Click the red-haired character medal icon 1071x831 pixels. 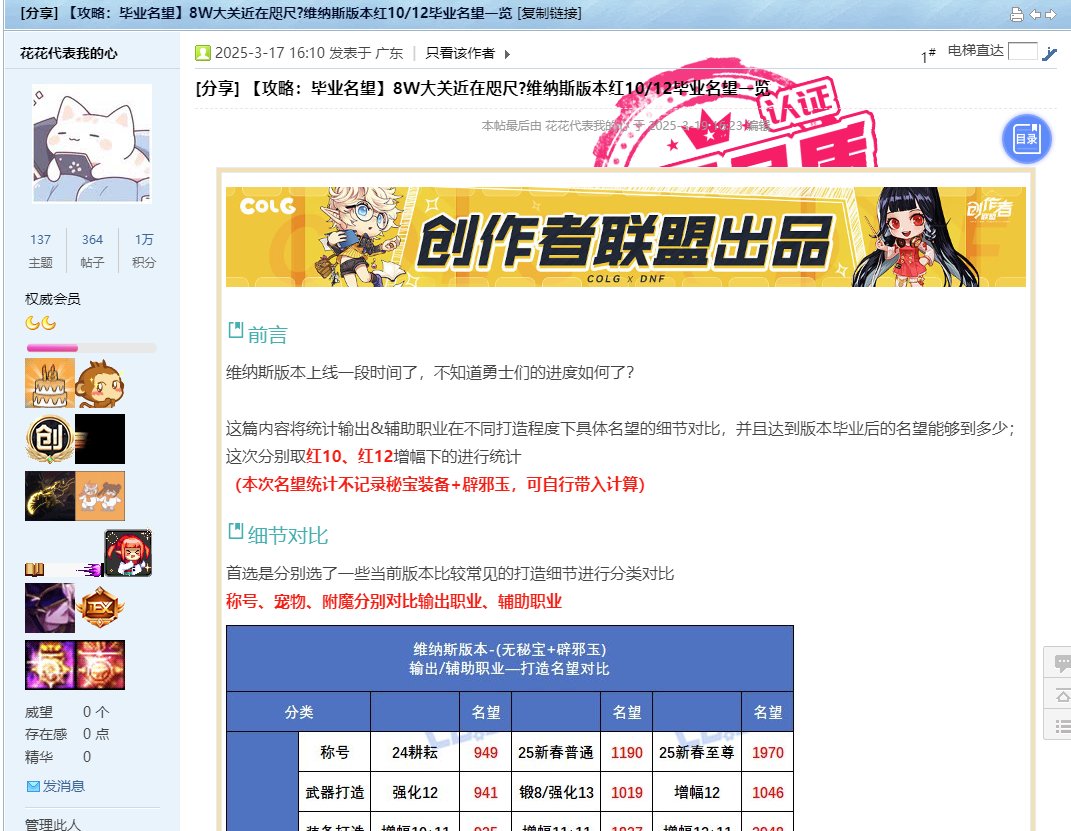coord(128,553)
